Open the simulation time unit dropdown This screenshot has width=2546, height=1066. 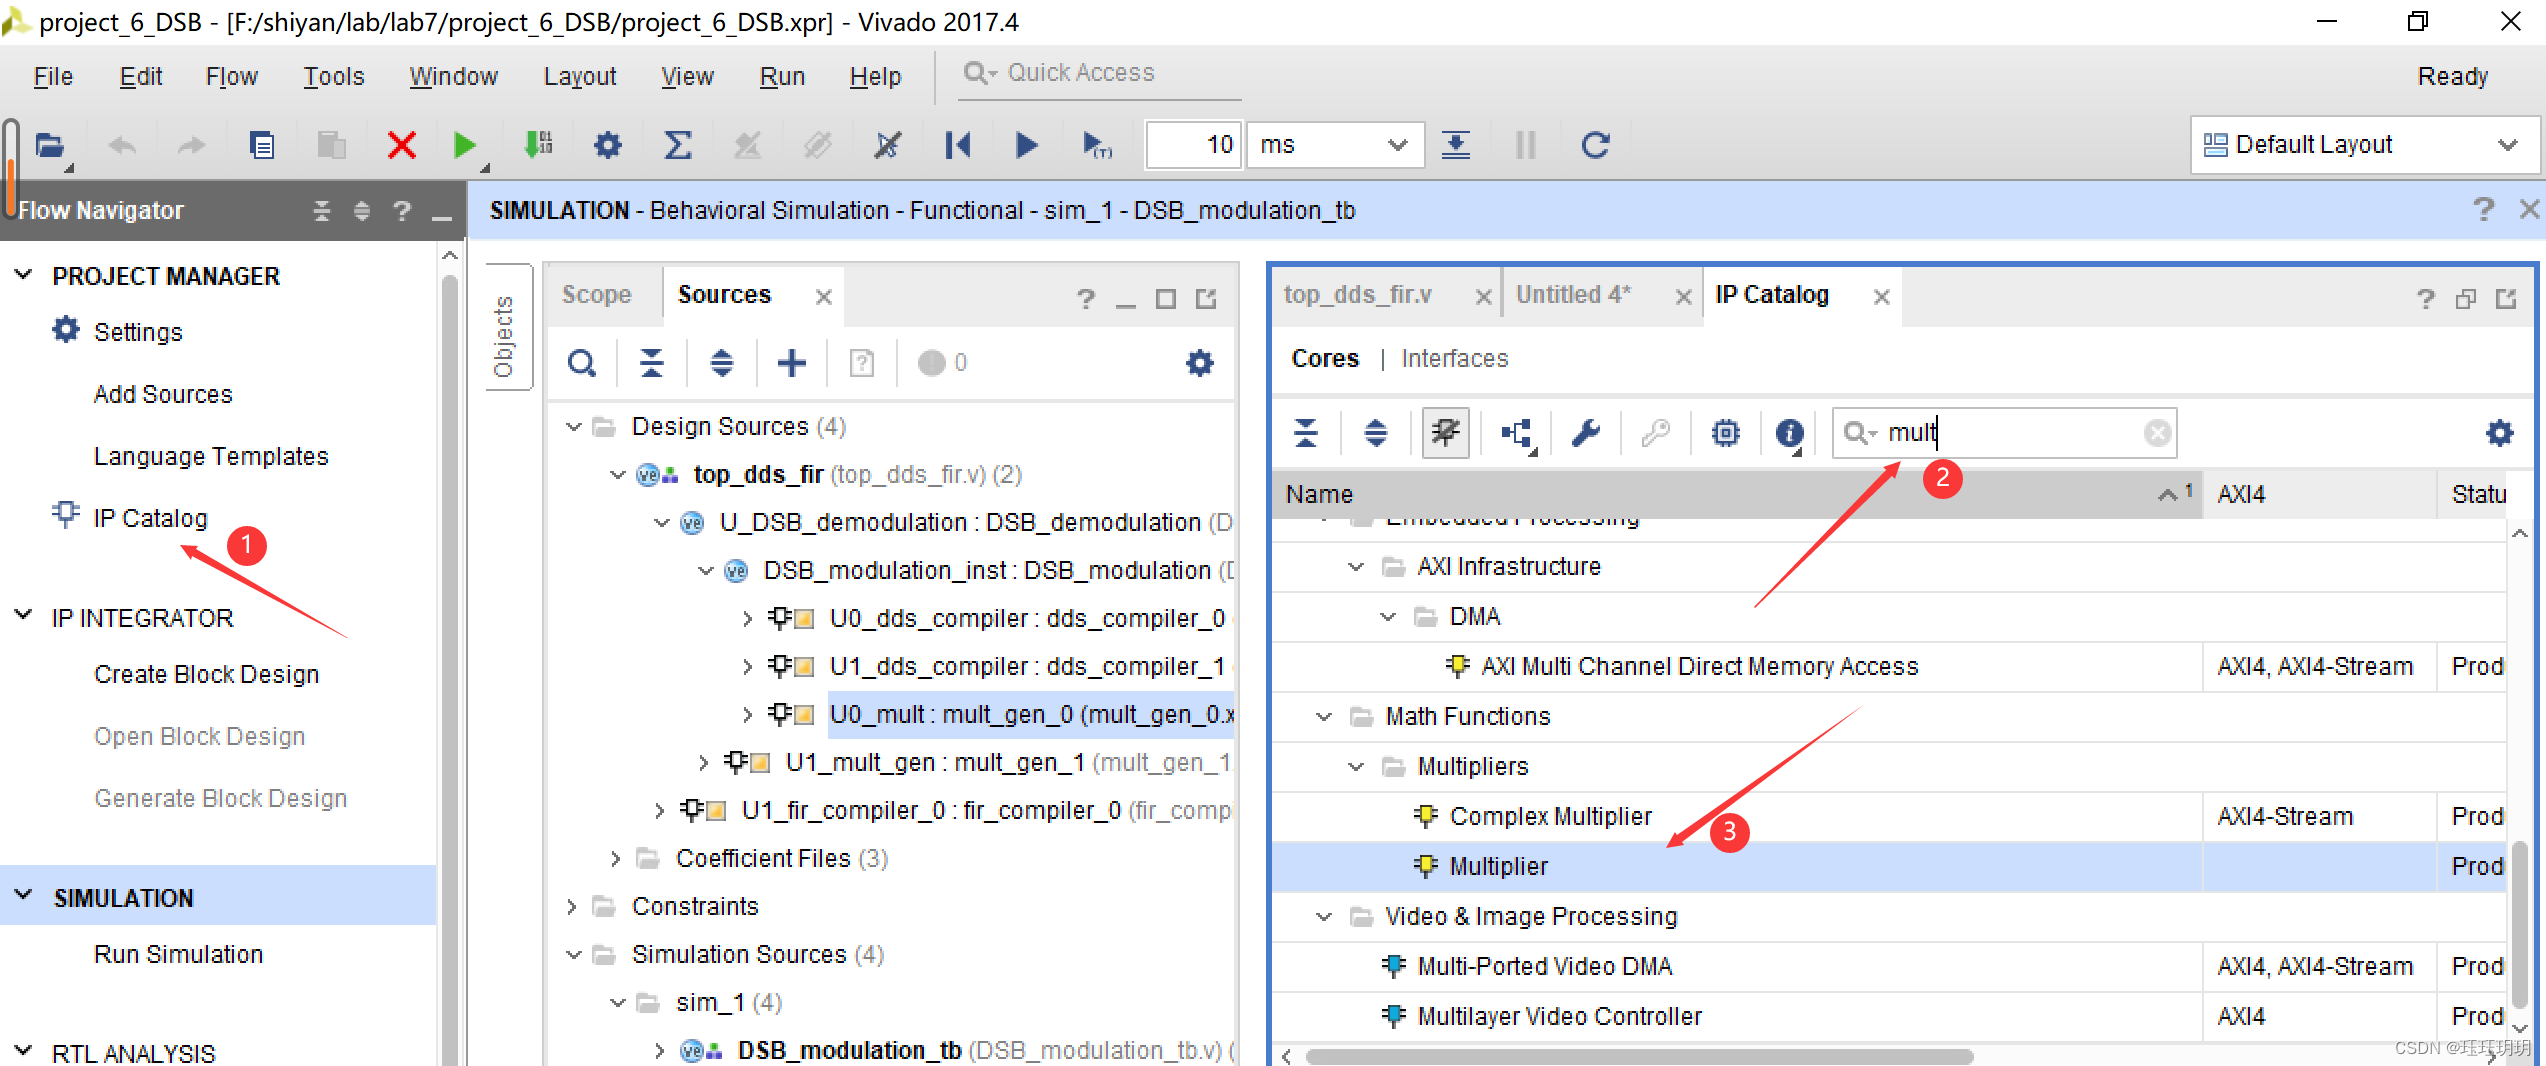(x=1398, y=146)
